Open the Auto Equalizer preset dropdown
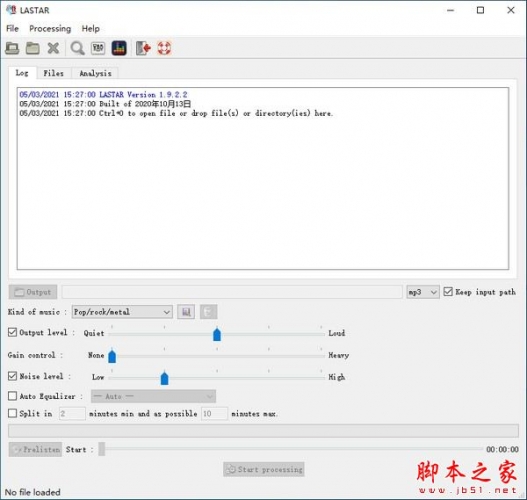 153,397
